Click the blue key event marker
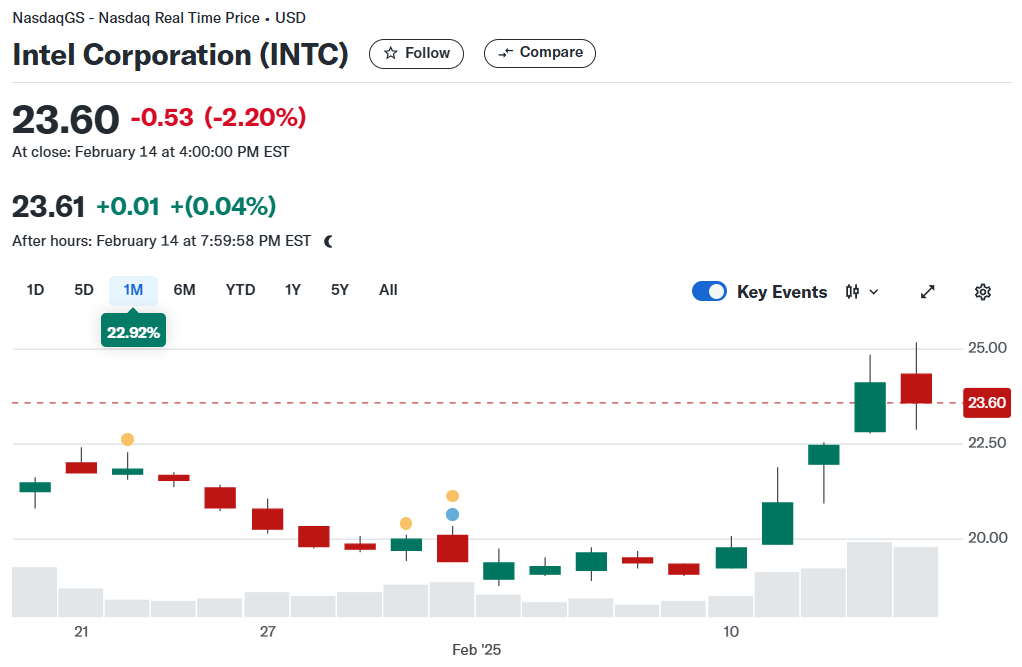Screen dimensions: 1022x667 tap(452, 514)
